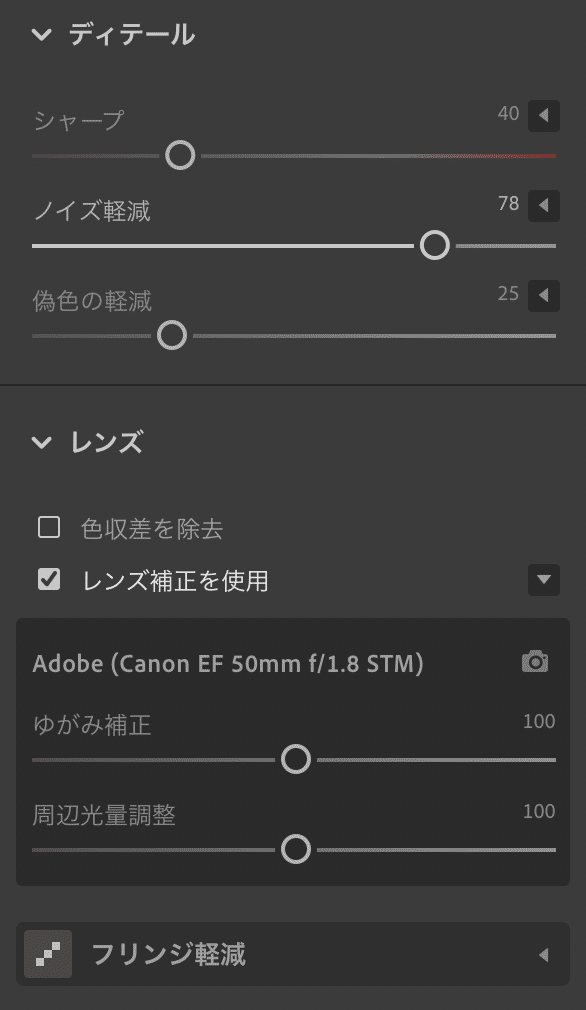Click the camera icon beside the lens profile
586x1010 pixels.
point(536,662)
